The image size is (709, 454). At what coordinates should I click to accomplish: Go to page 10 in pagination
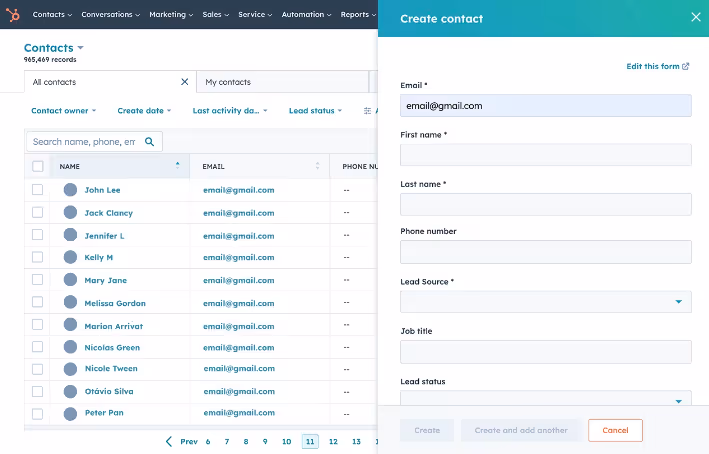pyautogui.click(x=287, y=441)
